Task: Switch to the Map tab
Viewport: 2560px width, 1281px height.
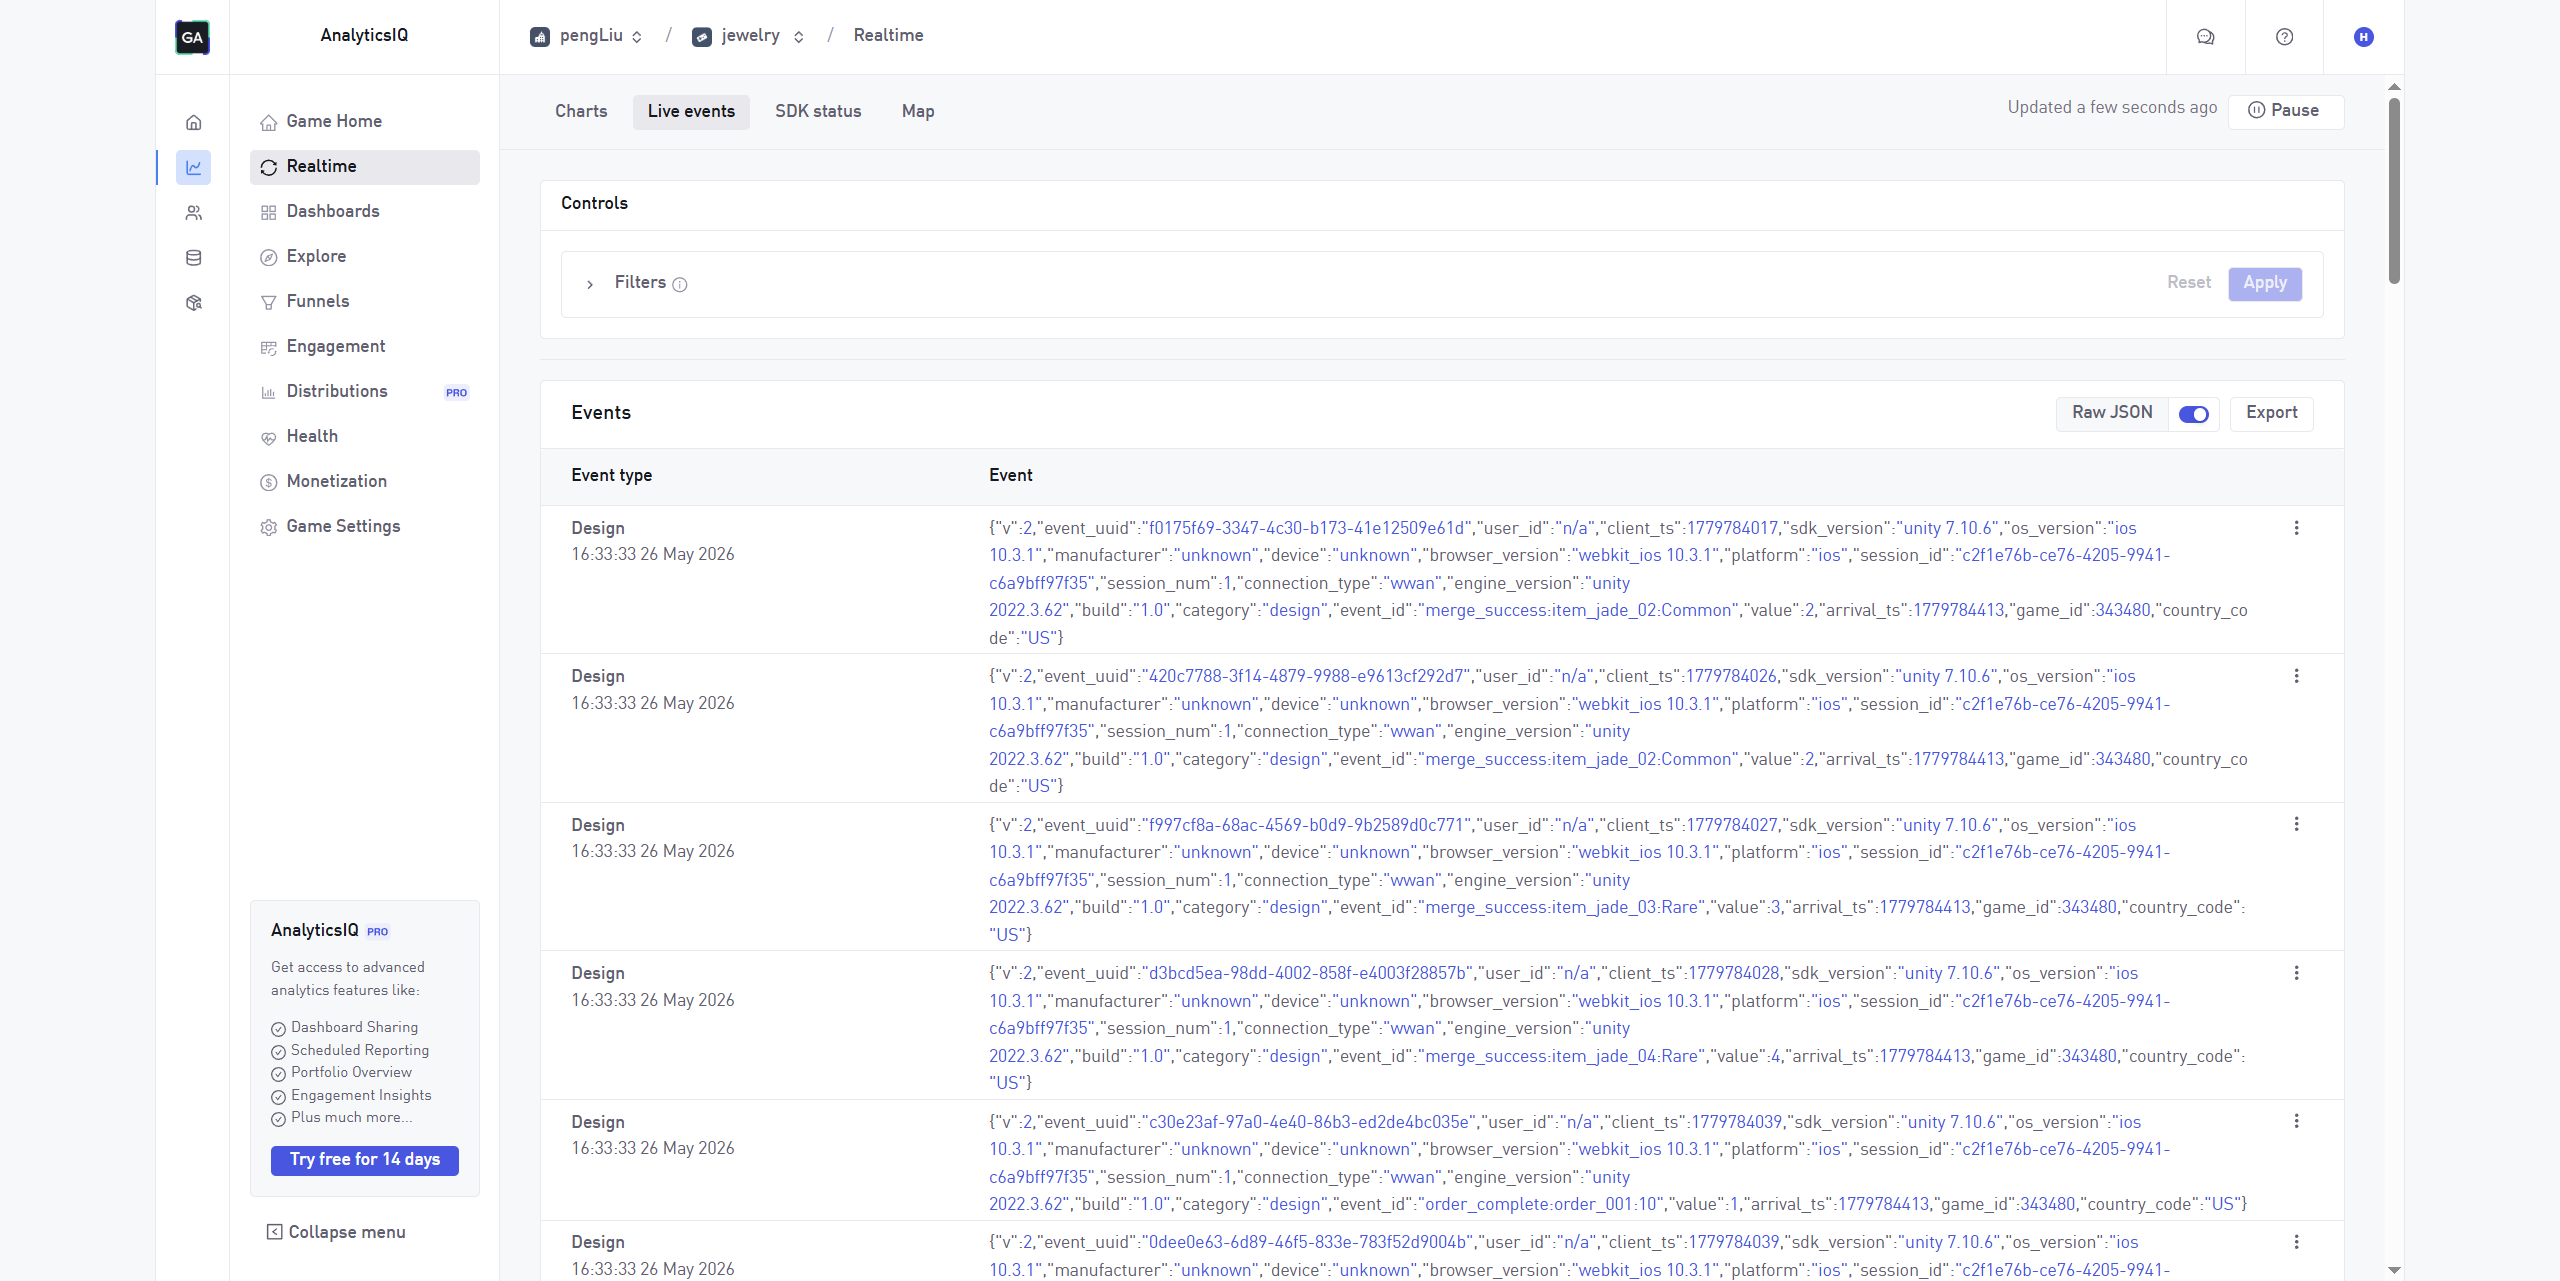Action: (918, 112)
